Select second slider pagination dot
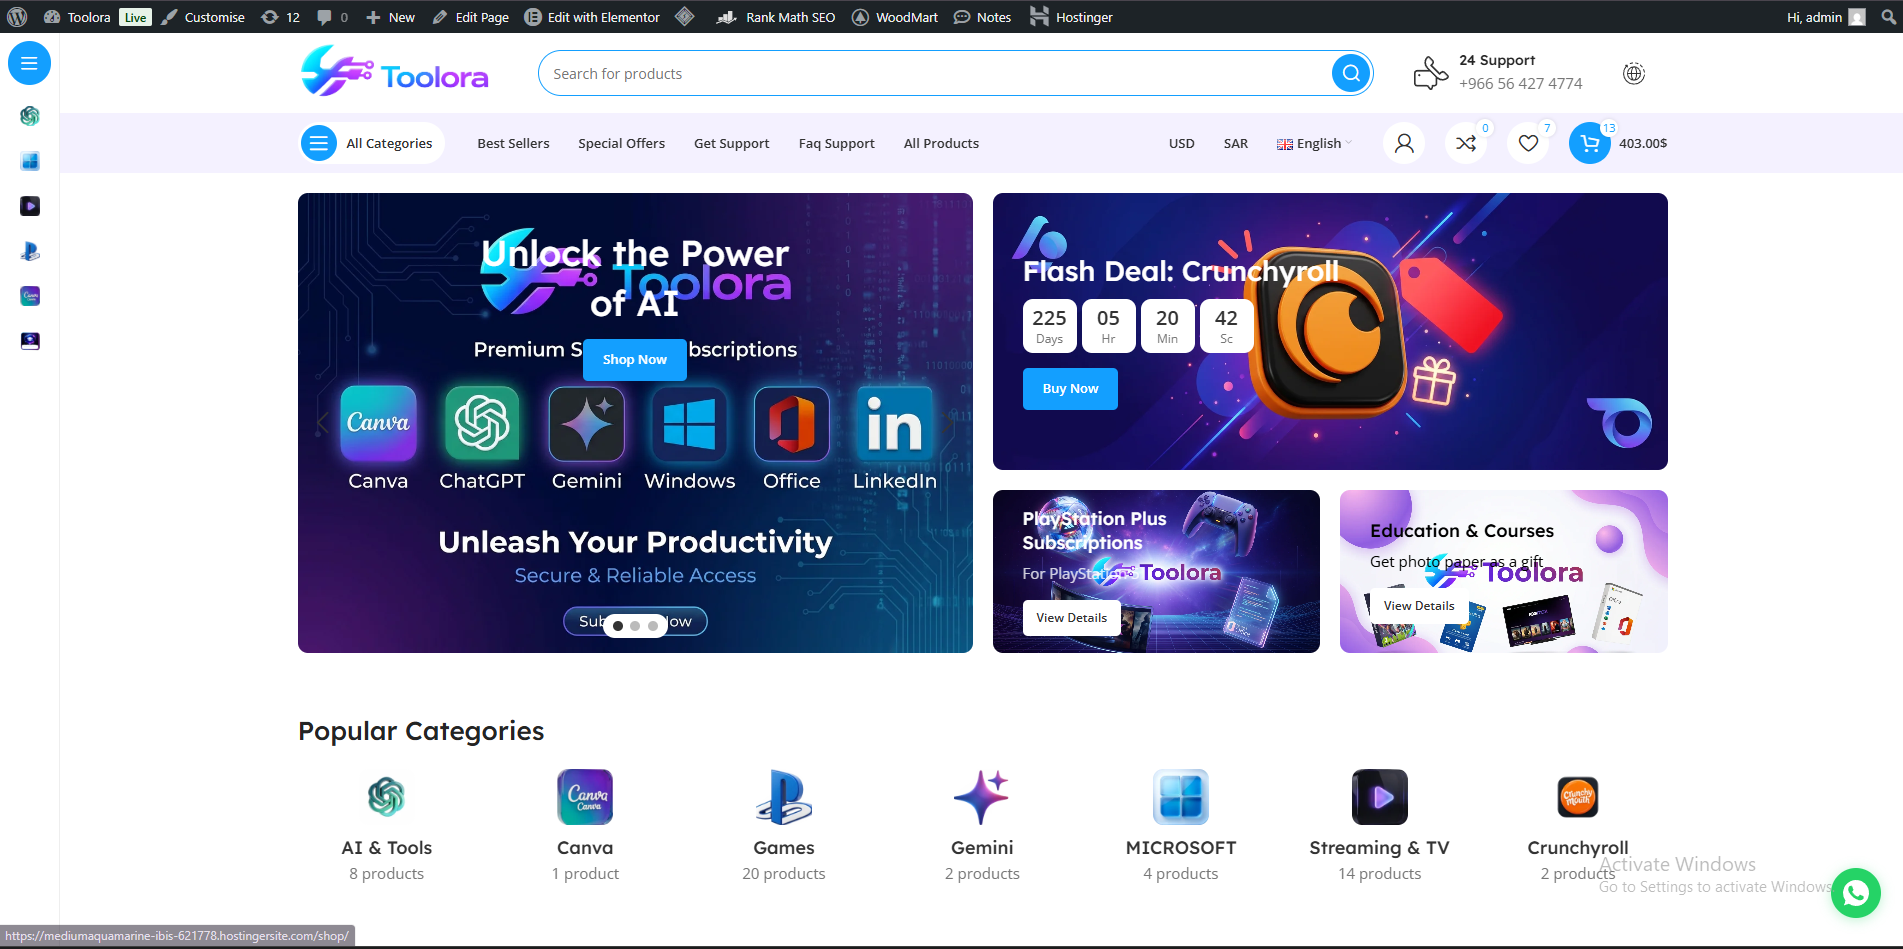Screen dimensions: 1903x949 tap(635, 626)
